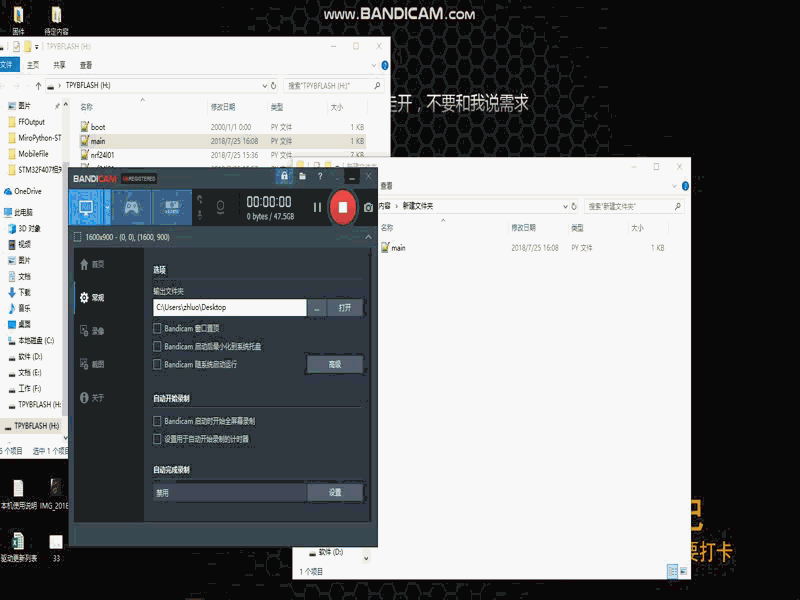Select boot file in TPYBFLASH window

(222, 127)
